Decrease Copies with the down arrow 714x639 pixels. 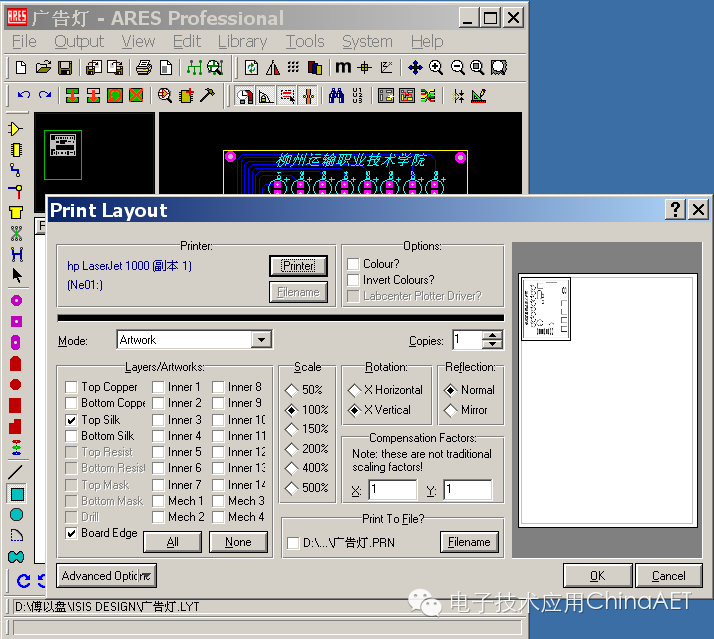pyautogui.click(x=492, y=344)
